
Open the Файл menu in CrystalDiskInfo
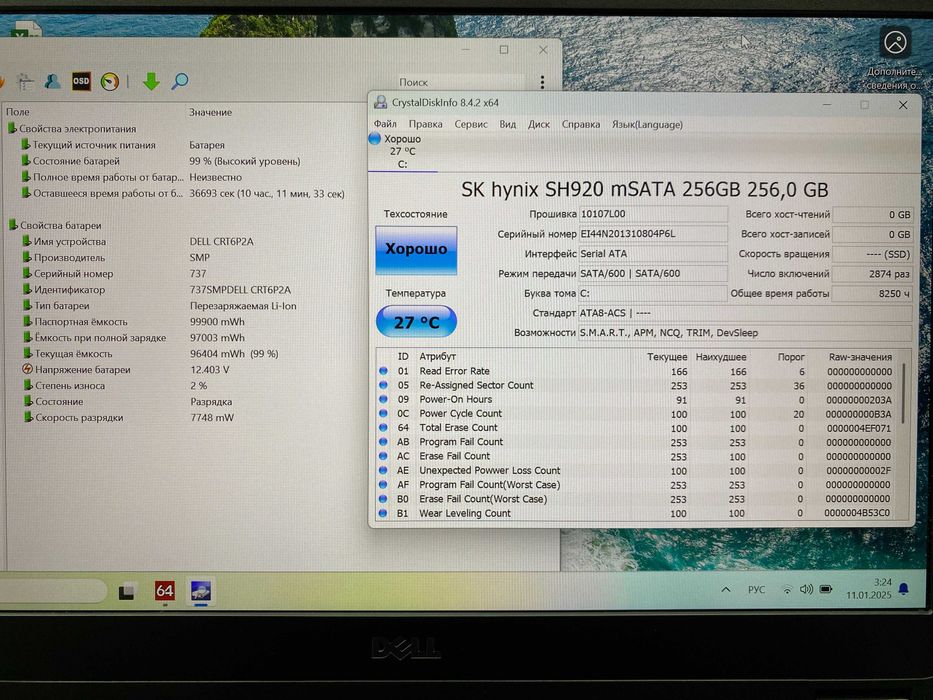(x=385, y=124)
